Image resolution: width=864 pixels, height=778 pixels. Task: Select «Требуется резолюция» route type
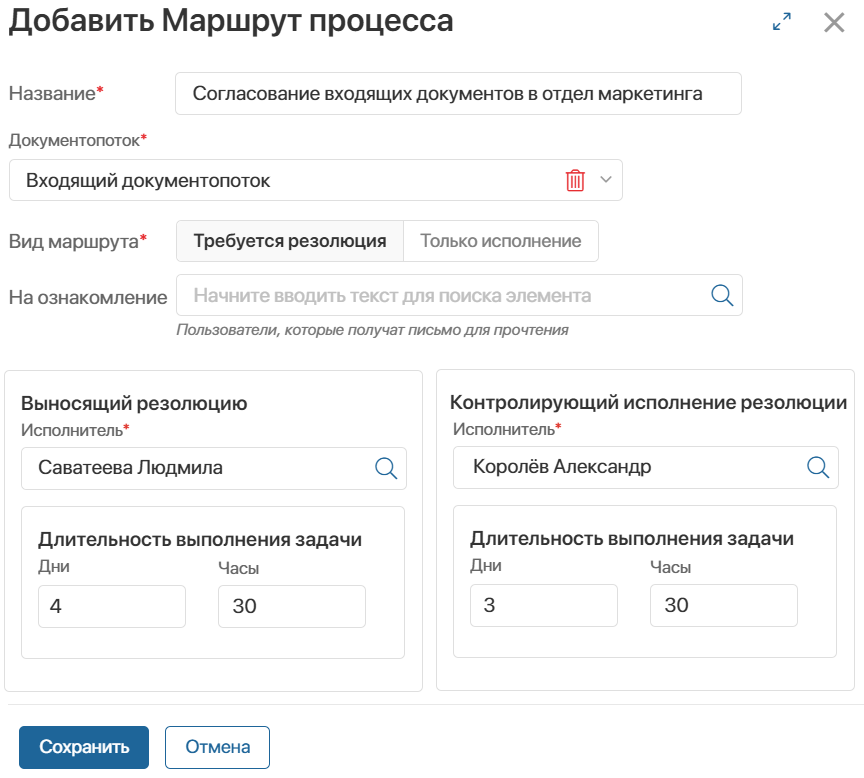[289, 241]
